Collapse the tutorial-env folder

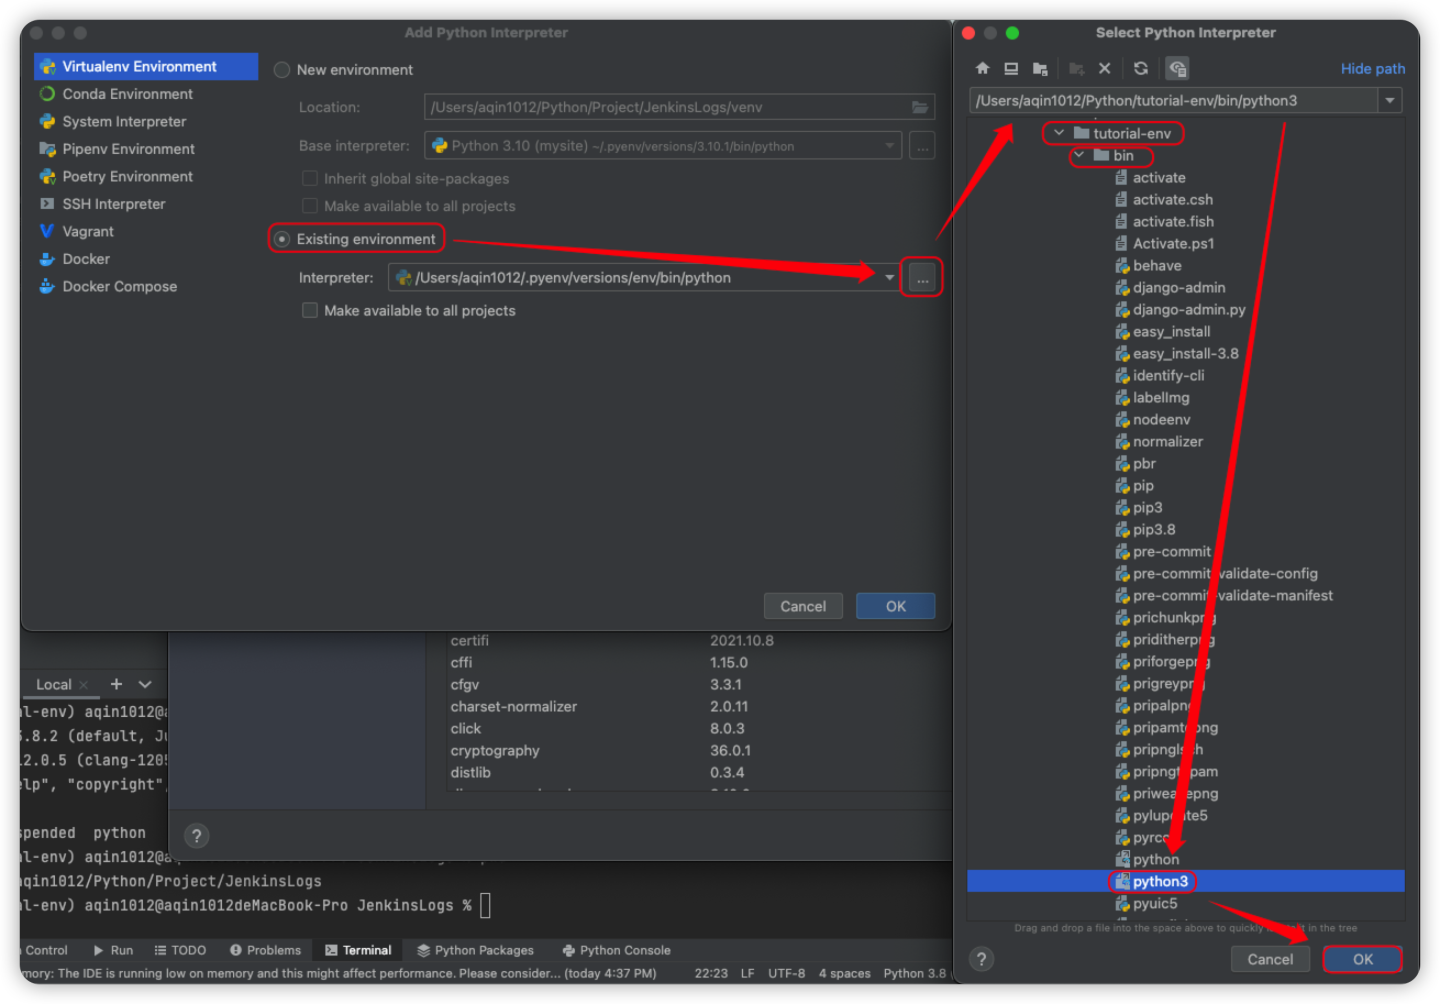coord(1059,133)
